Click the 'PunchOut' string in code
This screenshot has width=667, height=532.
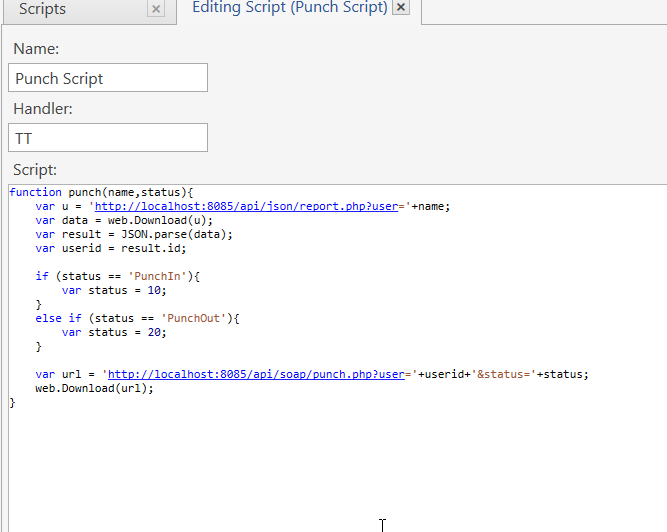tap(189, 318)
